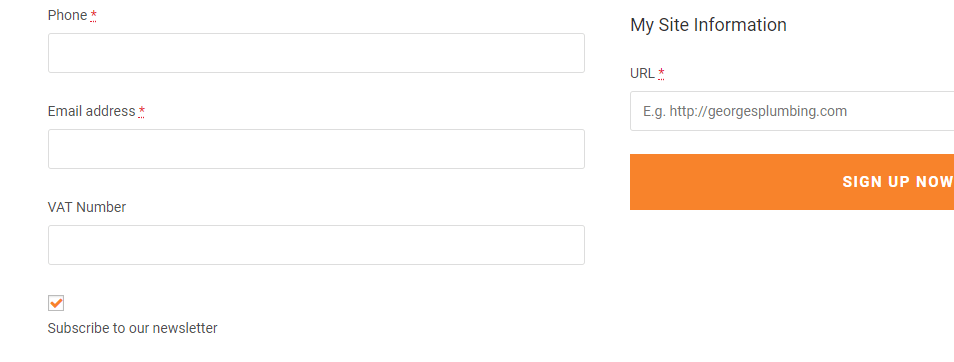Image resolution: width=954 pixels, height=362 pixels.
Task: Click the red required asterisk after URL
Action: 661,73
